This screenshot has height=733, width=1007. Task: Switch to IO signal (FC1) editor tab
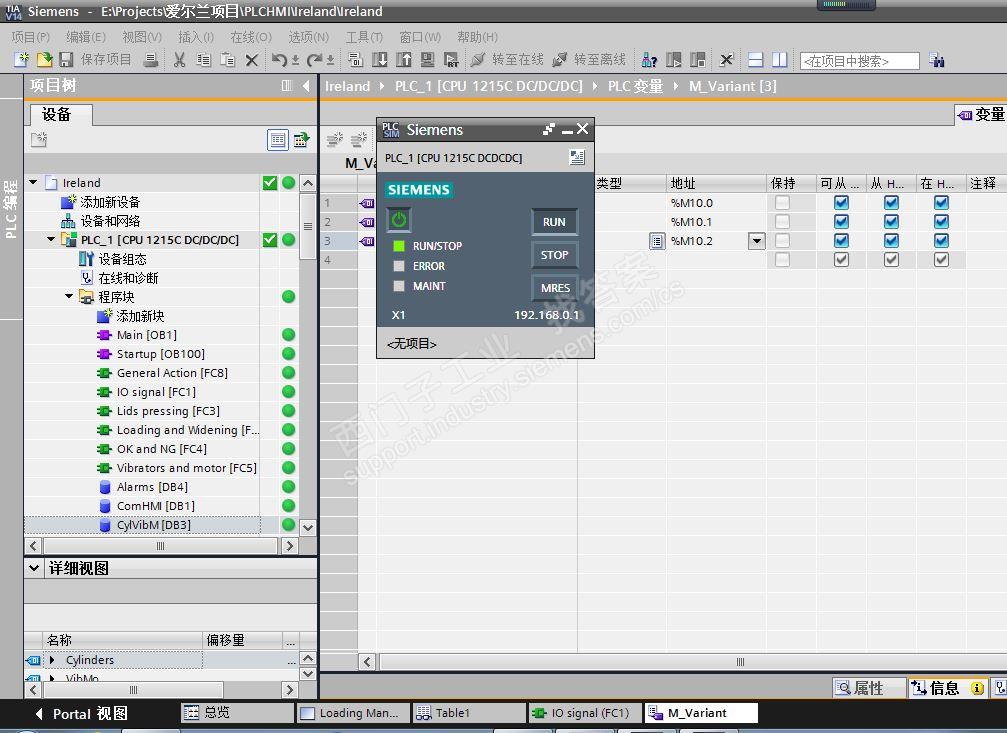(586, 712)
